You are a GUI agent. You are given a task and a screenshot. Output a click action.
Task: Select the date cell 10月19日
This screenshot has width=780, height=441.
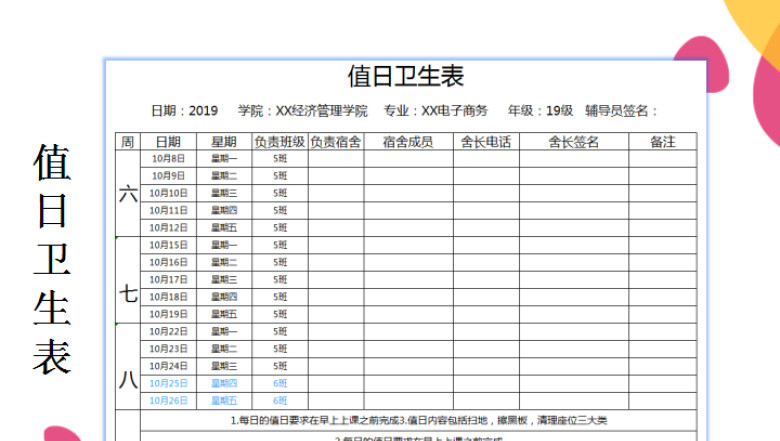[x=168, y=314]
